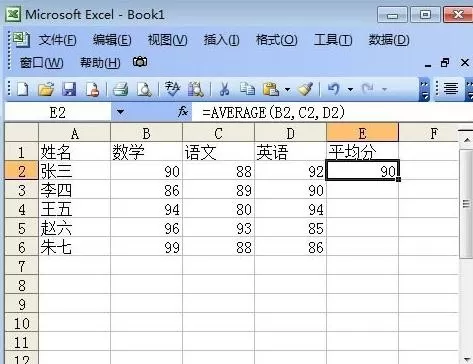Select column D header
This screenshot has width=473, height=364.
coord(291,133)
